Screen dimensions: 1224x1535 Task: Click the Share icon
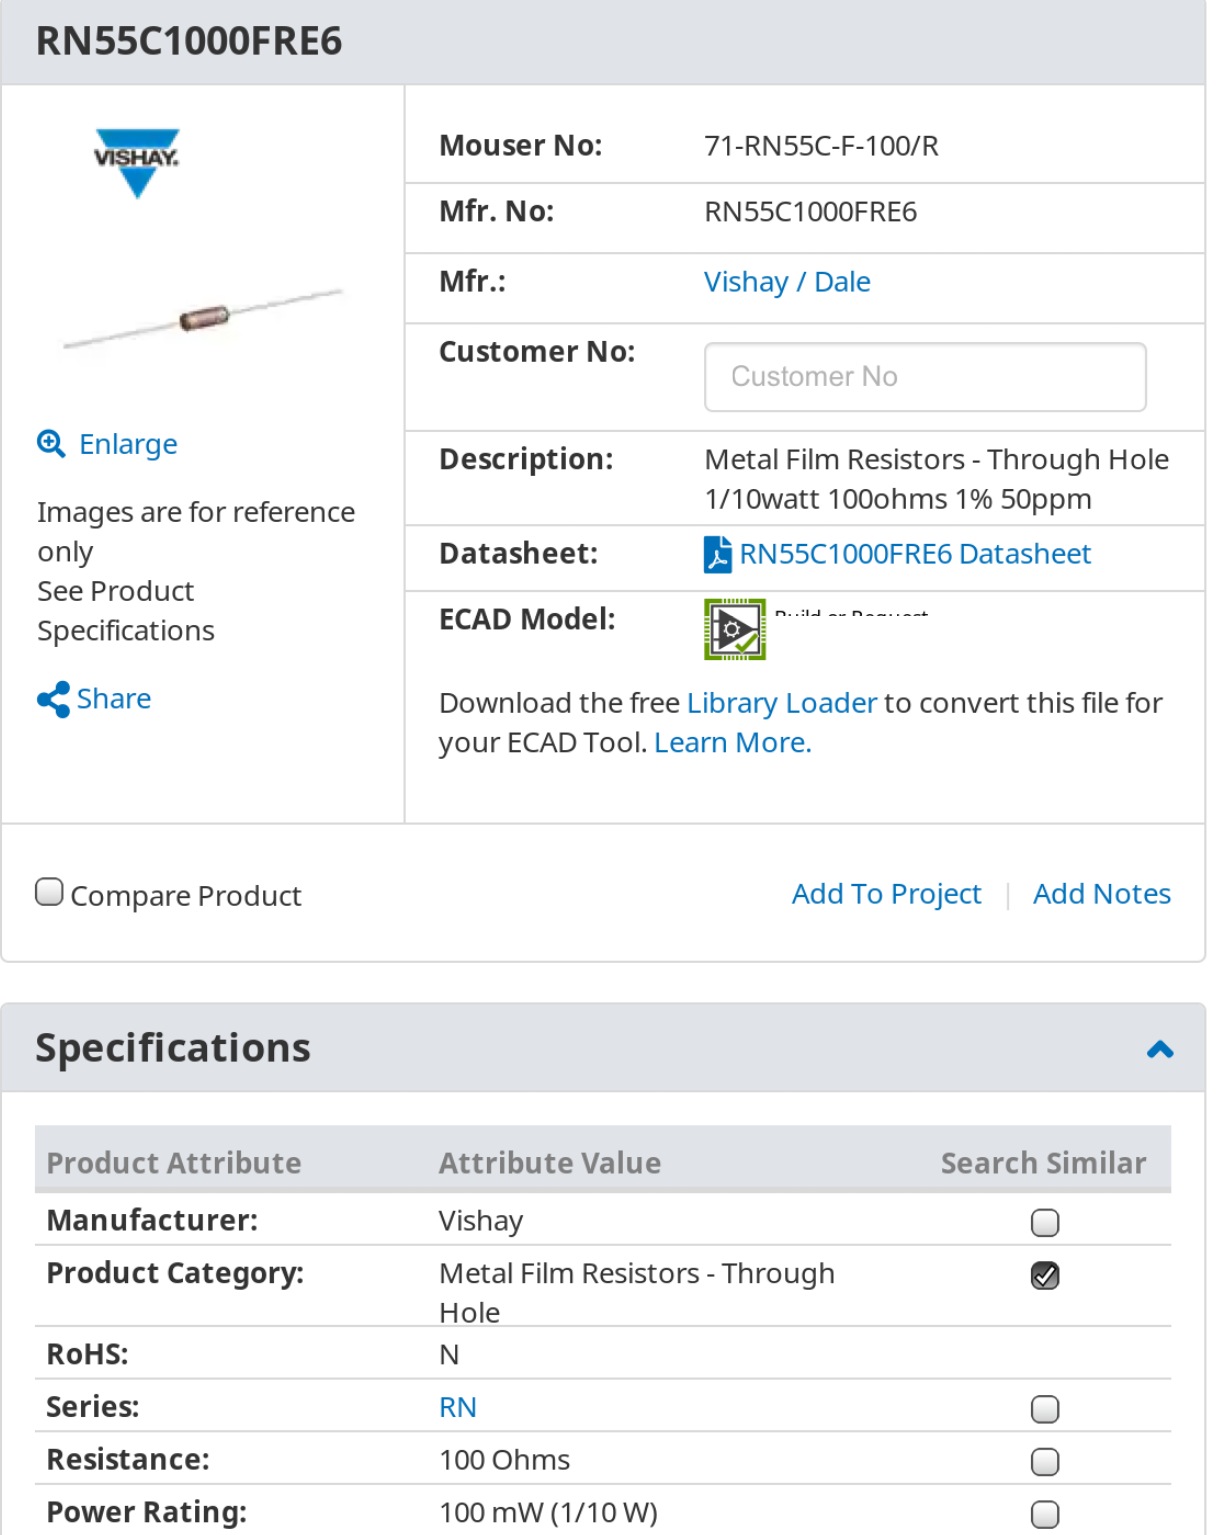53,699
